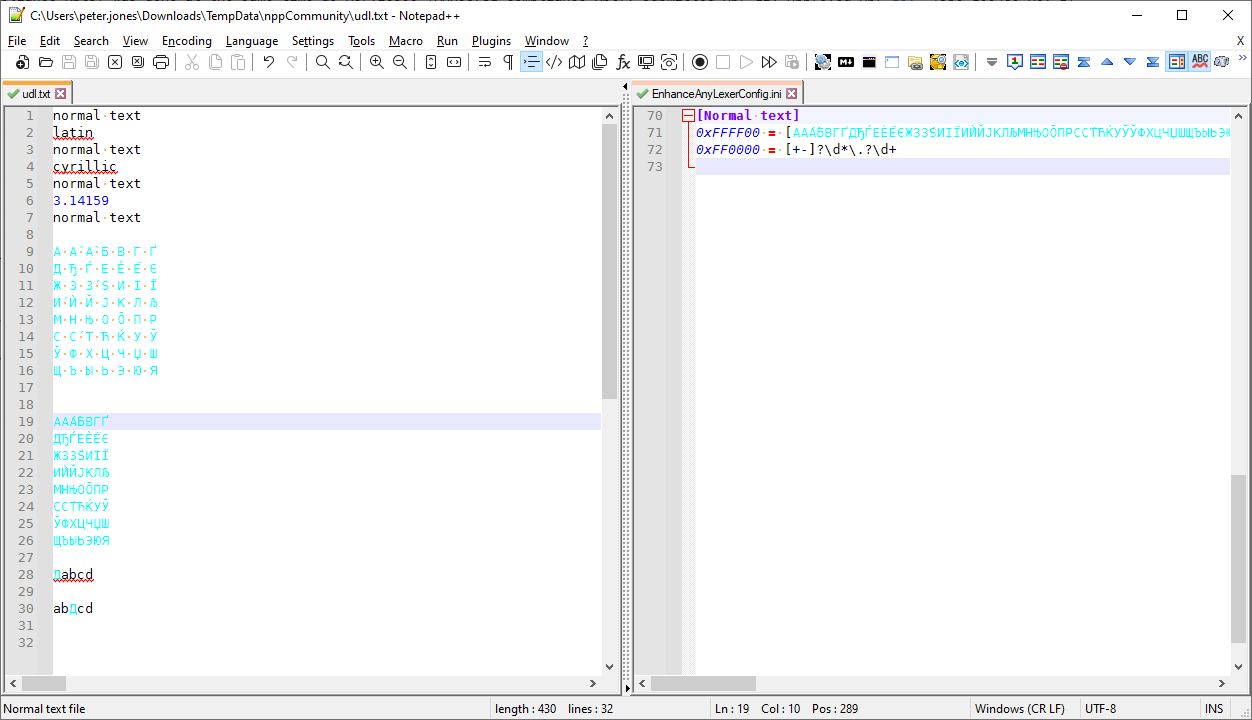Viewport: 1252px width, 720px height.
Task: Close current file via toolbar X icon
Action: (x=115, y=62)
